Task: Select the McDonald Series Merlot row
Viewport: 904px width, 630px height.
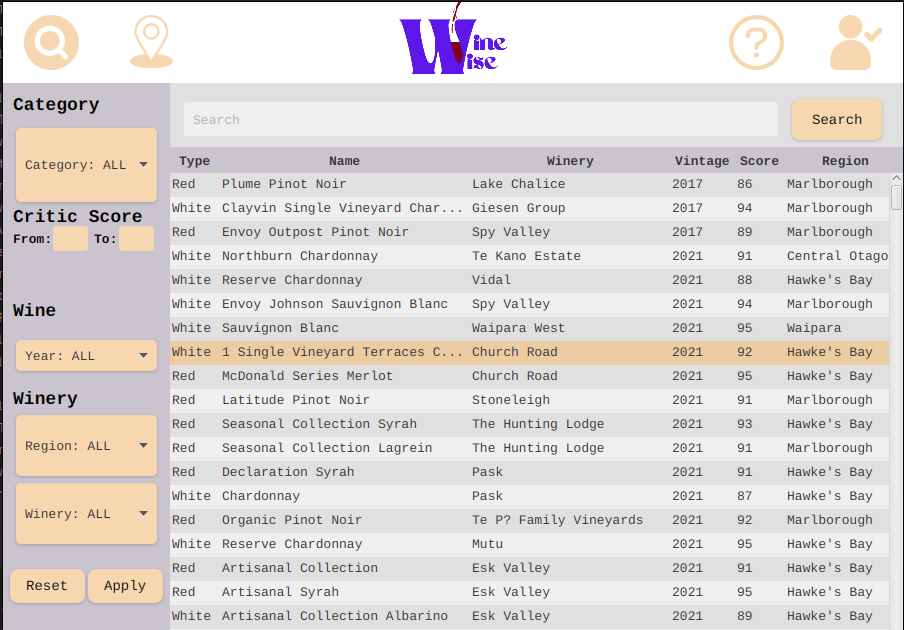Action: coord(529,376)
